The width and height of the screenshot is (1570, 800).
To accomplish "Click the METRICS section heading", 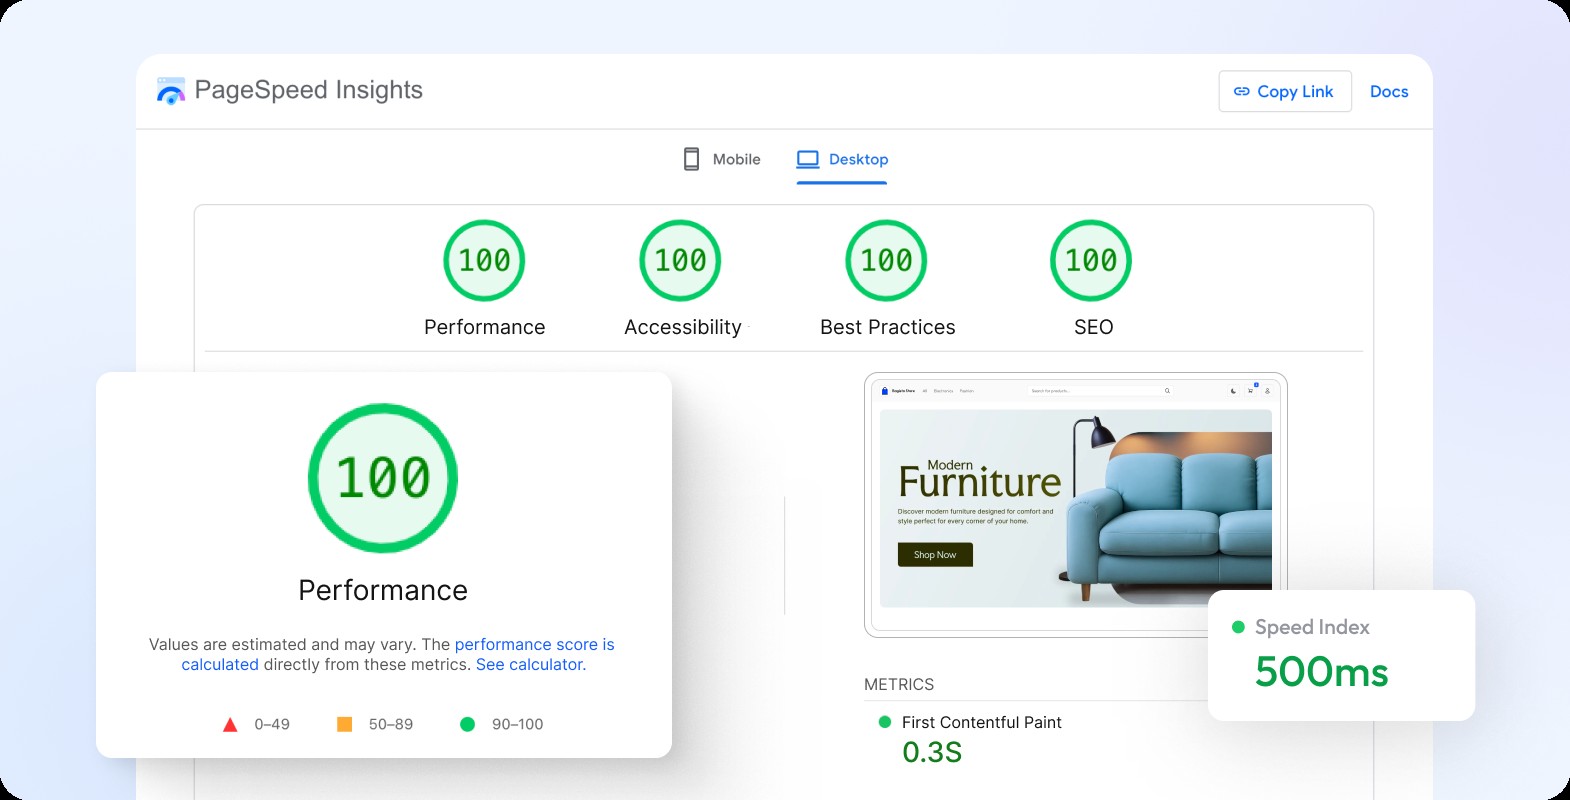I will [x=899, y=684].
